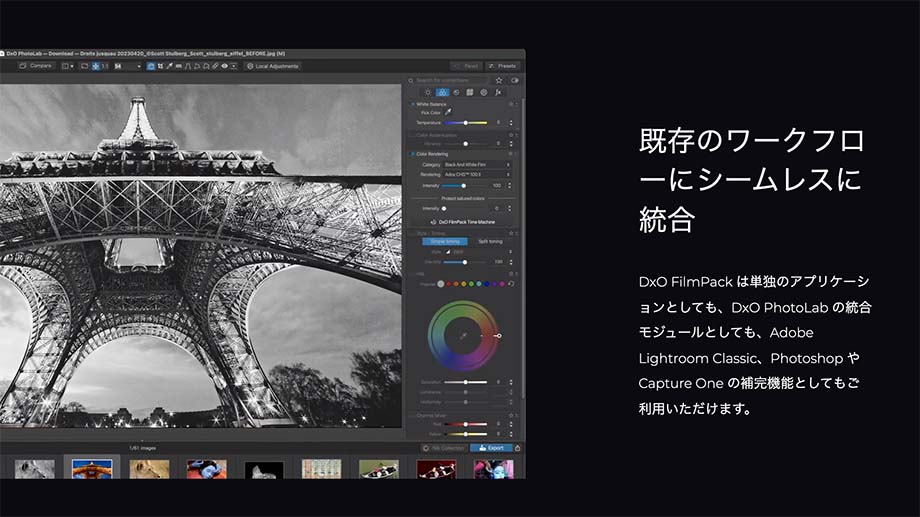Select the orange HSL channel swatch
The height and width of the screenshot is (517, 920).
pos(456,284)
